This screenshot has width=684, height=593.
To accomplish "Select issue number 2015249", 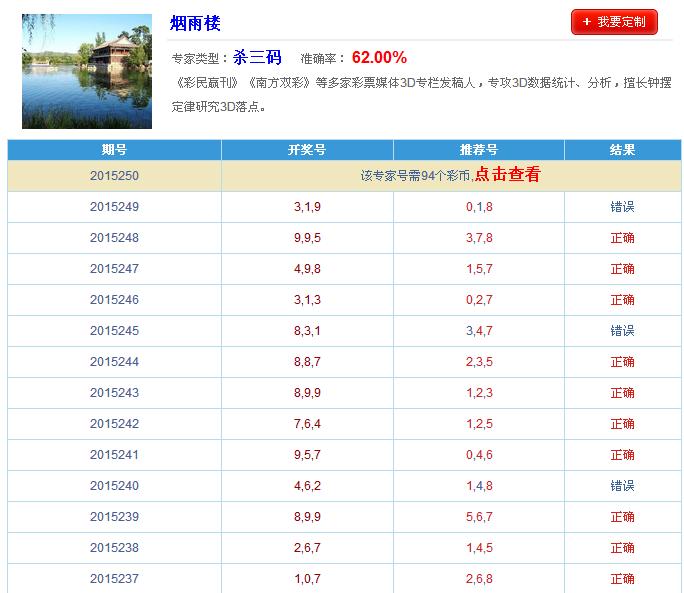I will [114, 207].
